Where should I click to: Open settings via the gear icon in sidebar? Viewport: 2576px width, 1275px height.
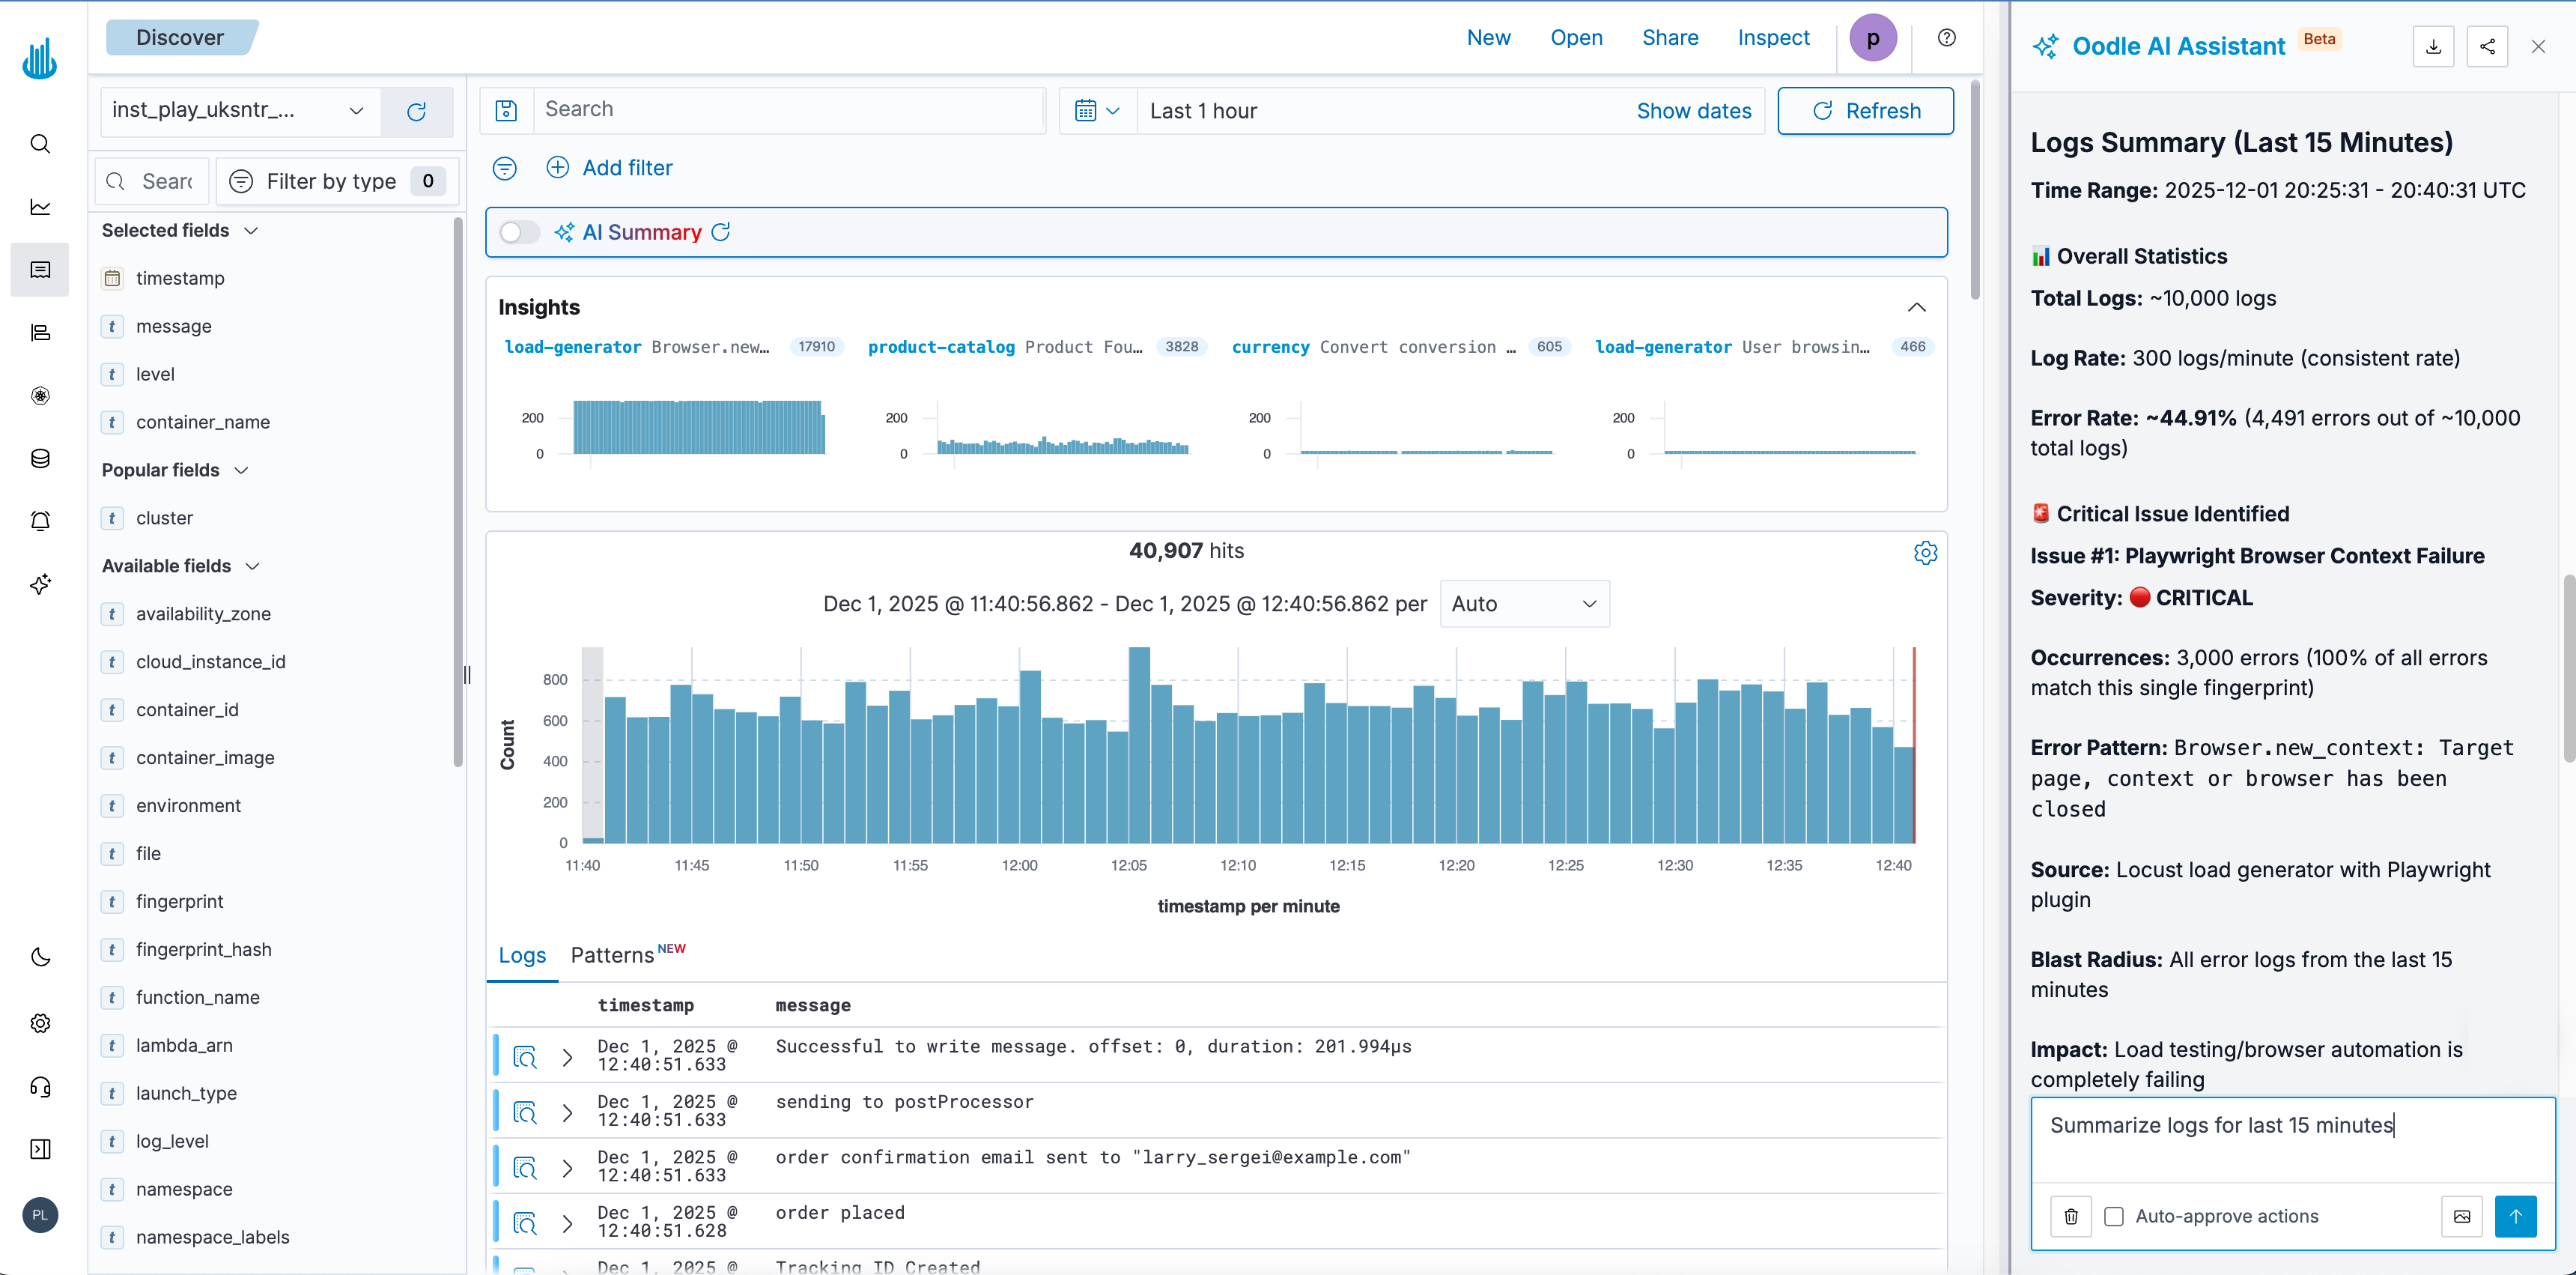pyautogui.click(x=40, y=1022)
